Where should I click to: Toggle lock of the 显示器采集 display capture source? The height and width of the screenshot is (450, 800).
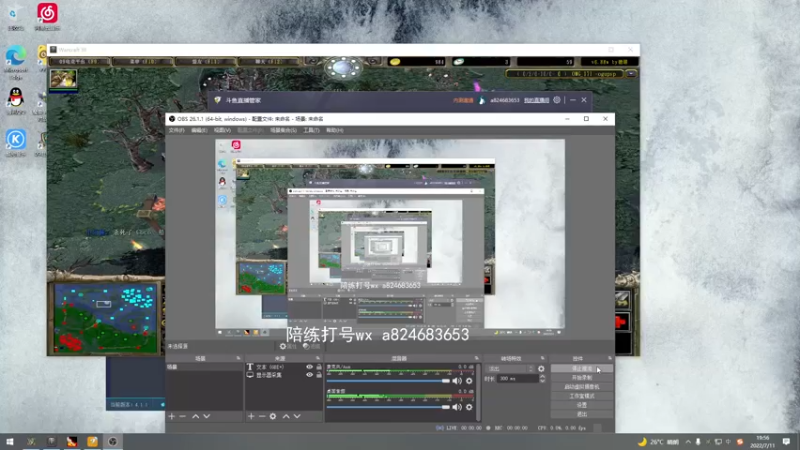(x=319, y=375)
